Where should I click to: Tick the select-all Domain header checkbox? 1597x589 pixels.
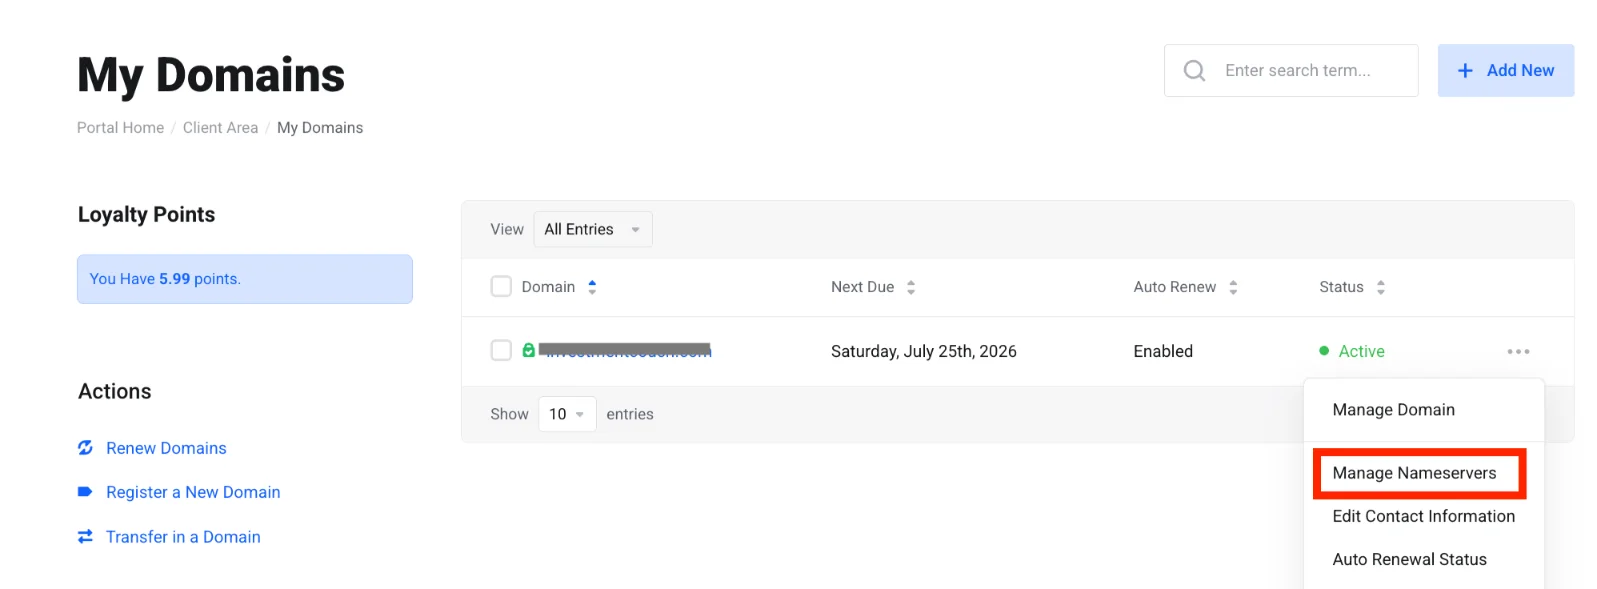click(501, 287)
